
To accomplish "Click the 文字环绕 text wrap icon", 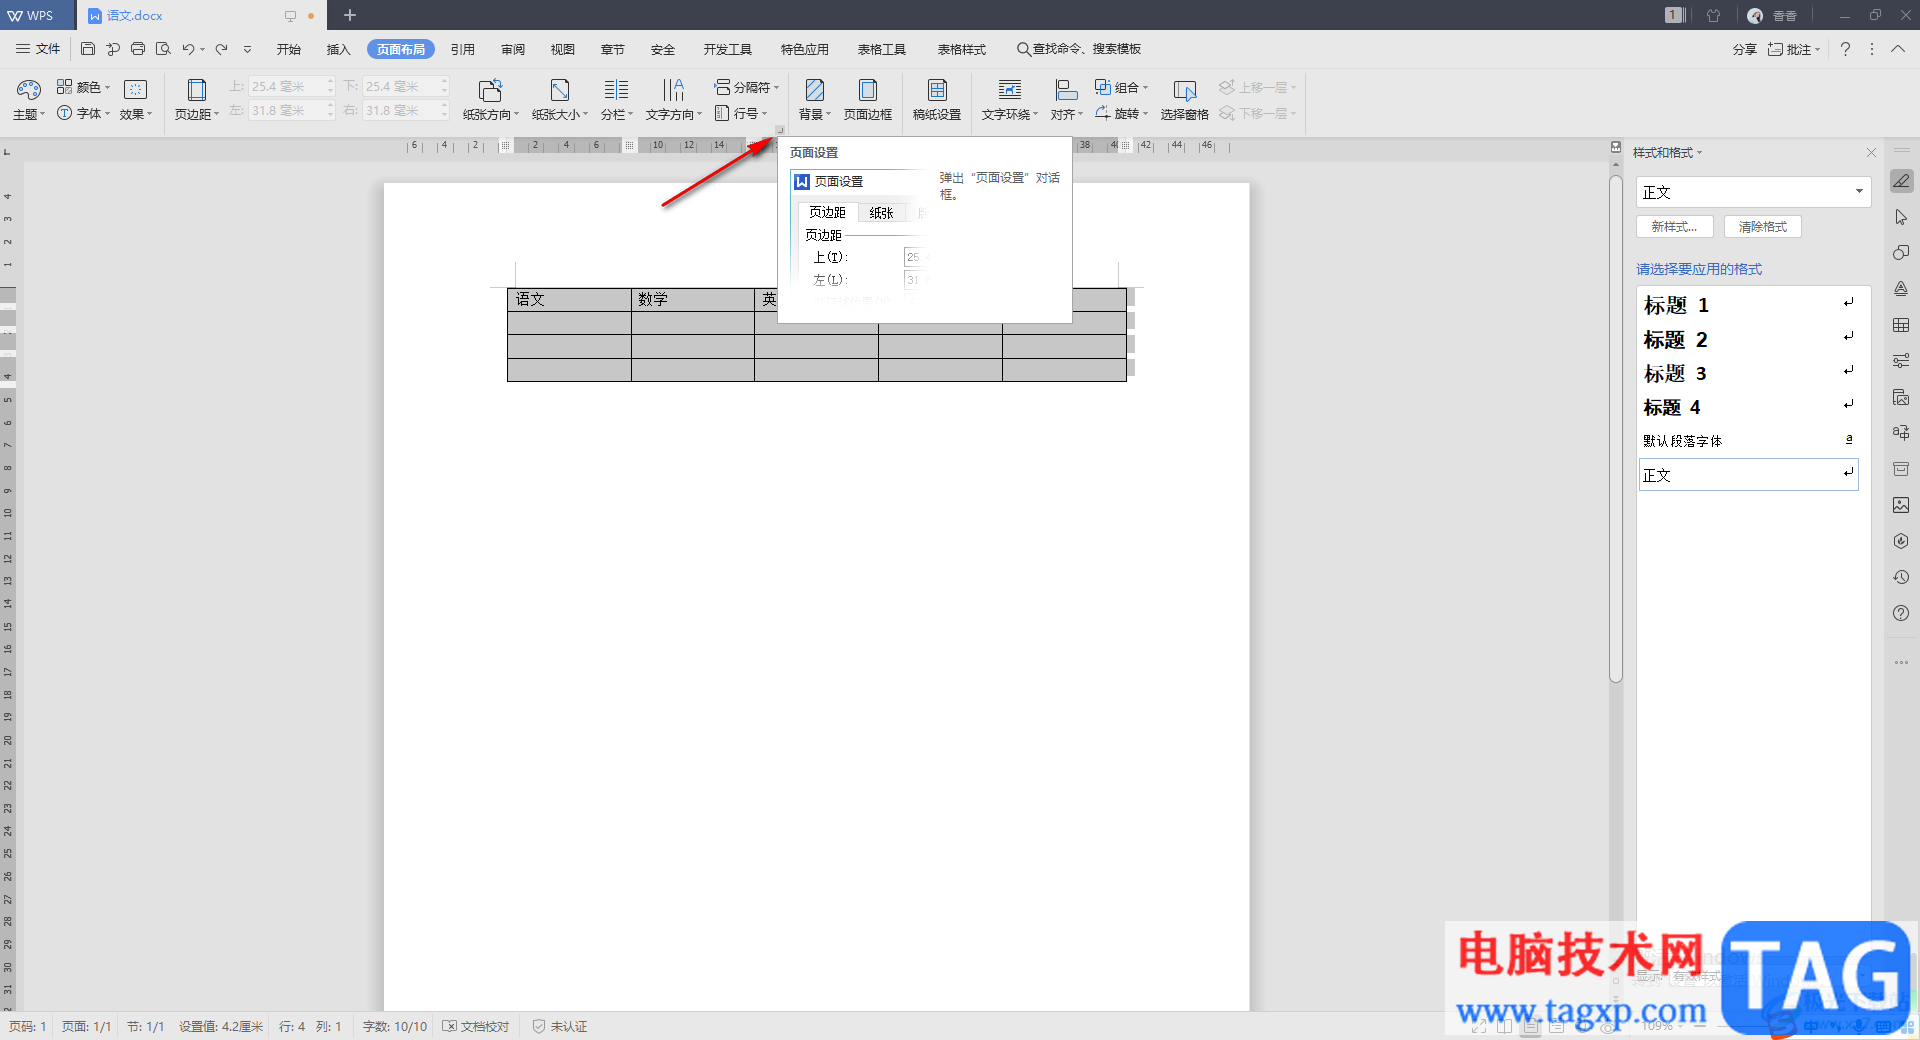I will pyautogui.click(x=1010, y=90).
